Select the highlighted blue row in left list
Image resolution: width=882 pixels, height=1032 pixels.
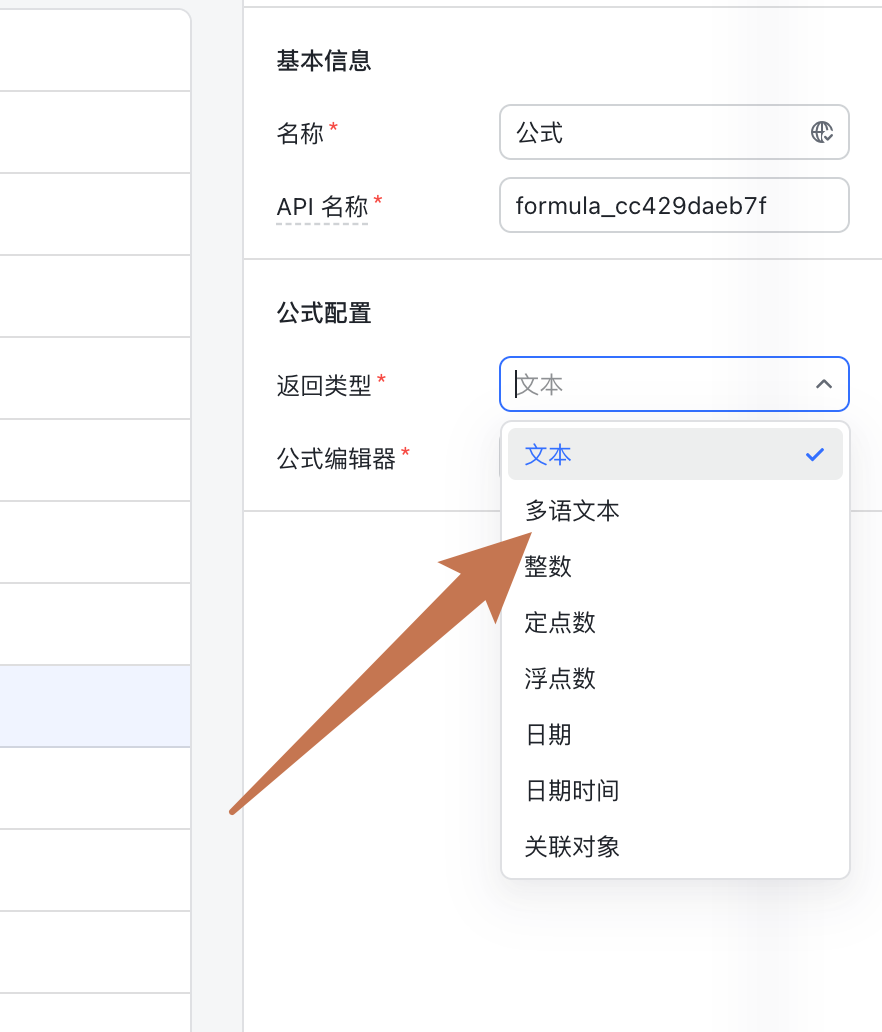[x=95, y=706]
